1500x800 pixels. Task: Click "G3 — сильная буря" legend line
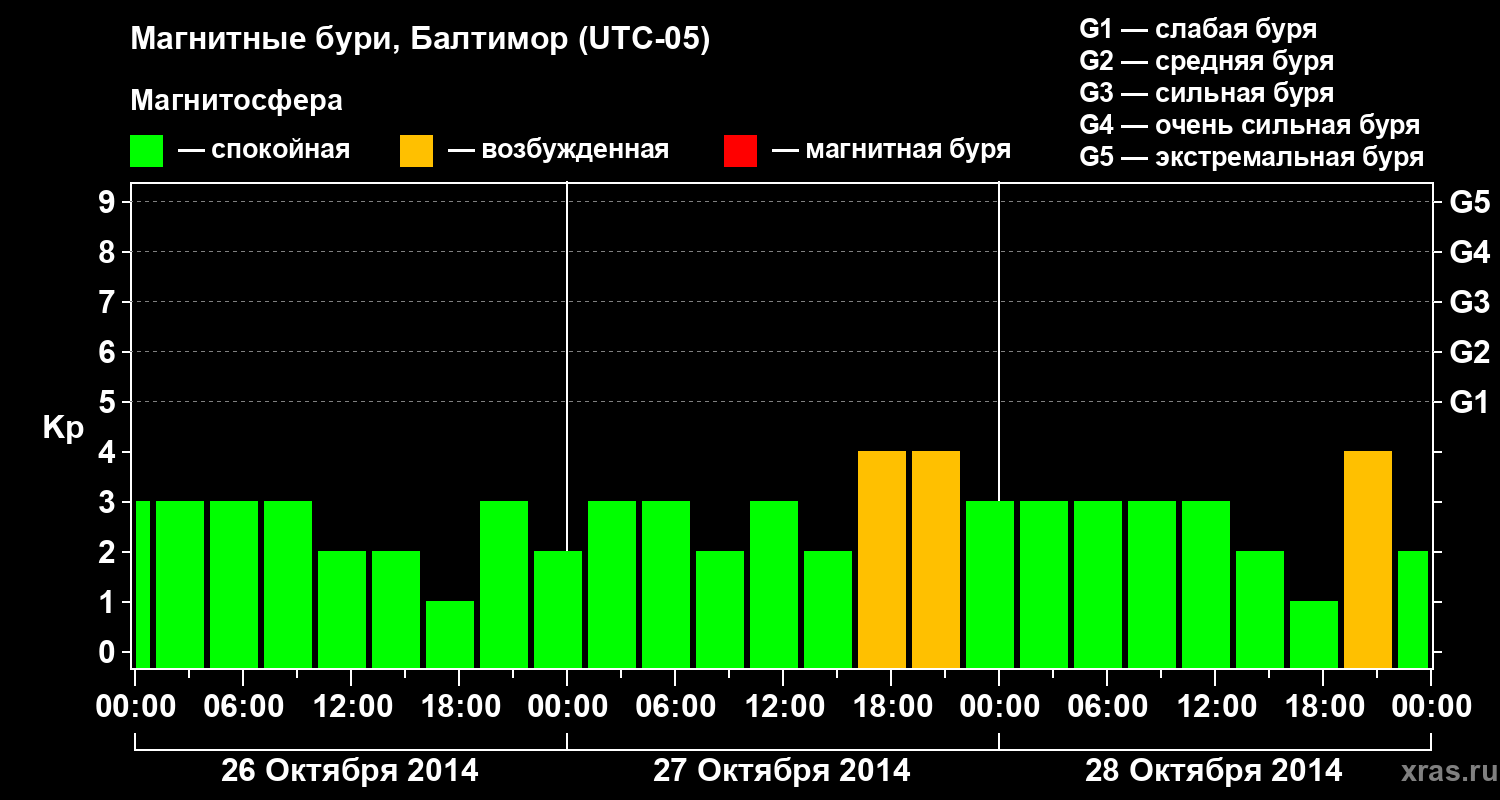coord(1206,93)
